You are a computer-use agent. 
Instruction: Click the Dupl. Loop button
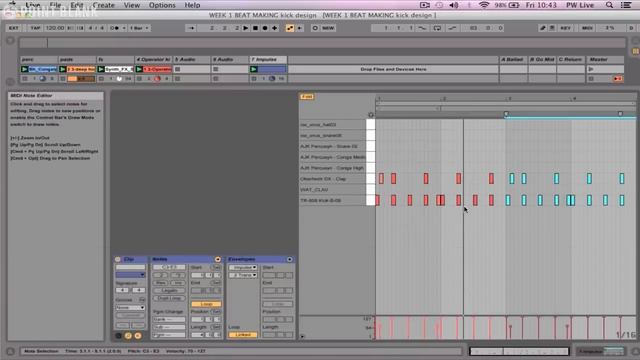click(169, 298)
